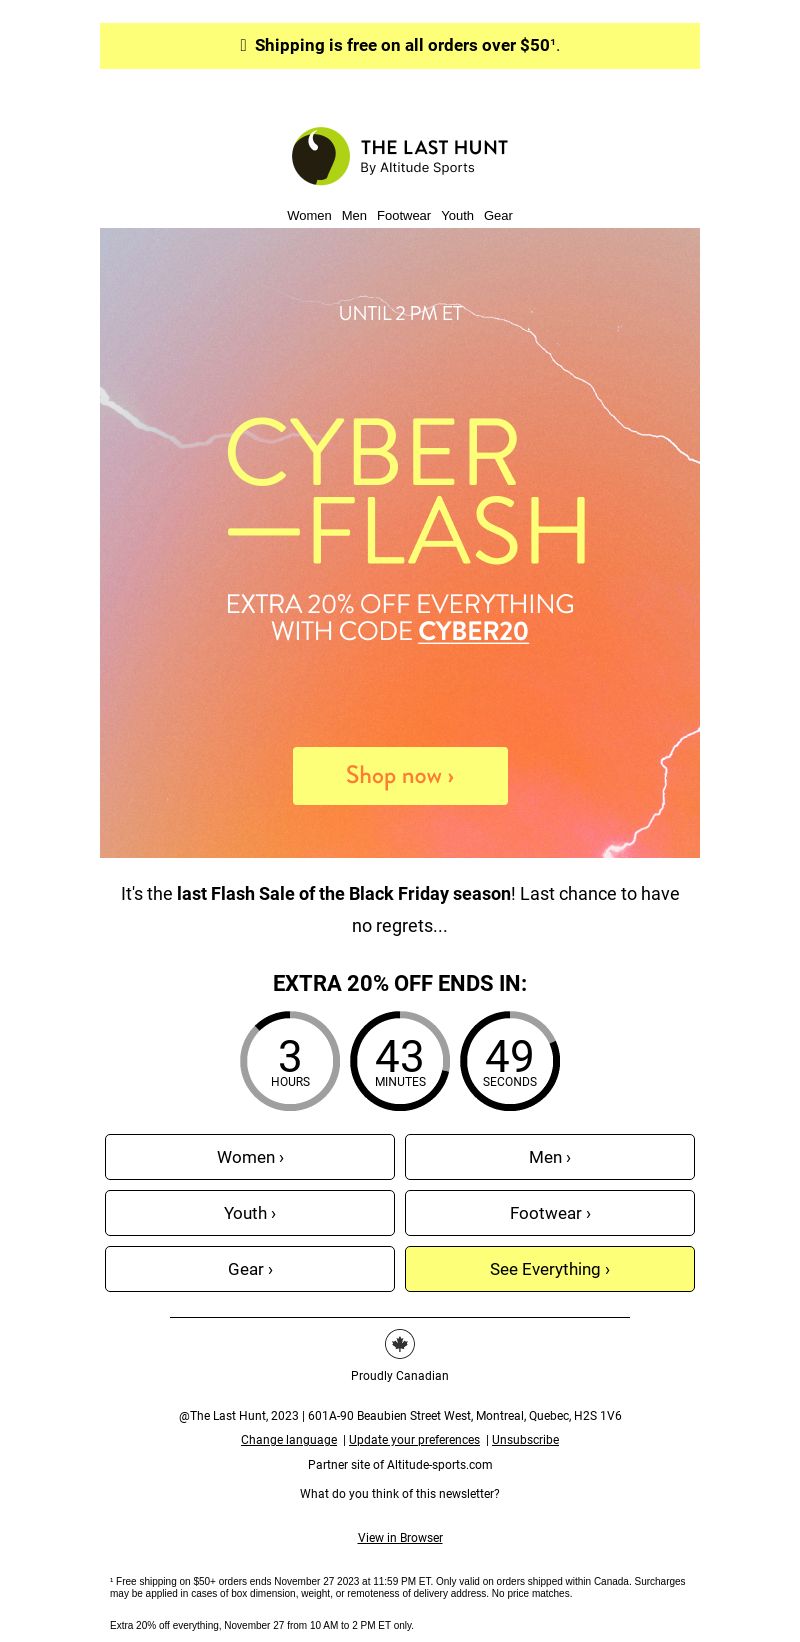The image size is (800, 1642).
Task: Open the Youth › category button
Action: point(250,1213)
